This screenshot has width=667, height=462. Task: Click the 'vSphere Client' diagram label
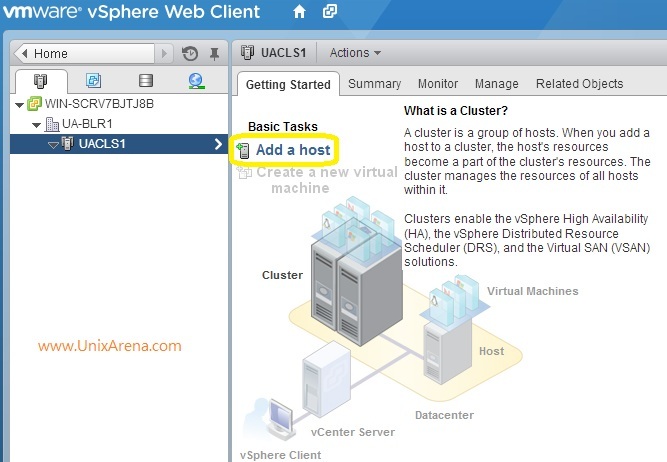click(x=280, y=455)
